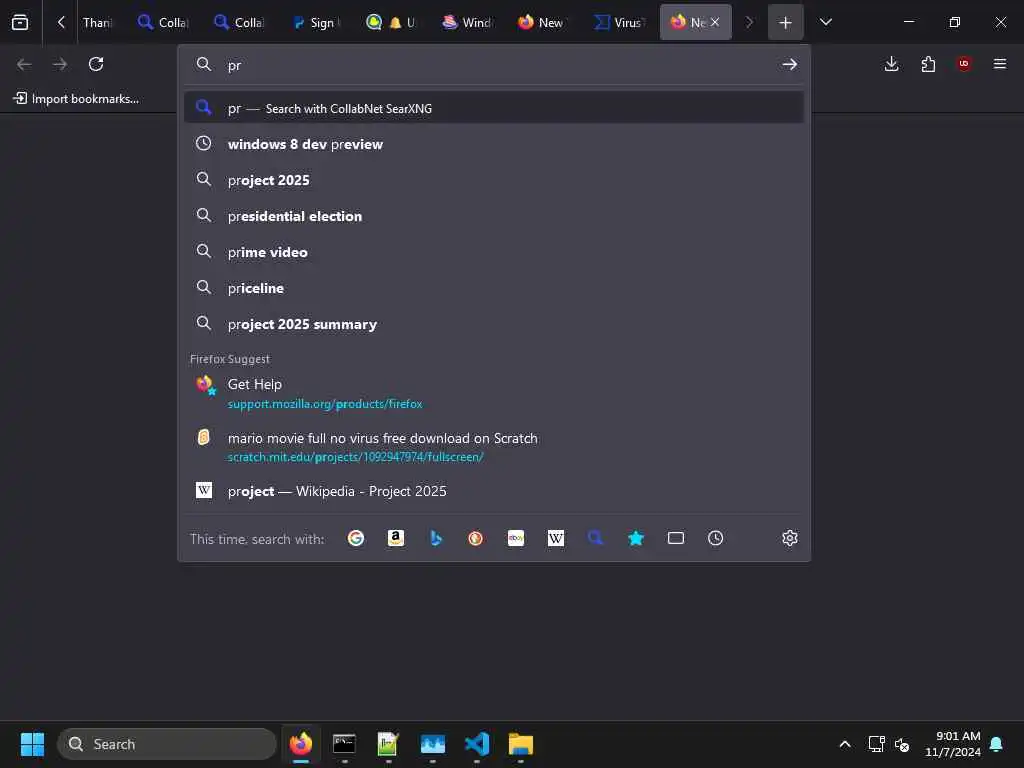Open Firefox from the taskbar
The height and width of the screenshot is (768, 1024).
pos(300,744)
